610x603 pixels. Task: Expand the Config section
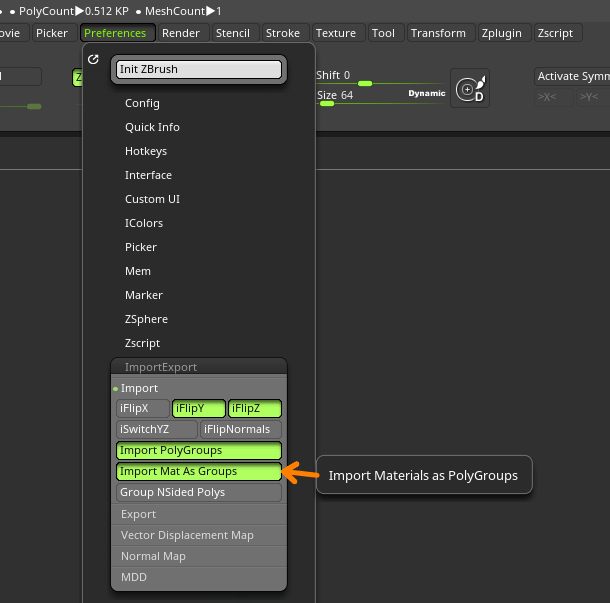point(142,103)
